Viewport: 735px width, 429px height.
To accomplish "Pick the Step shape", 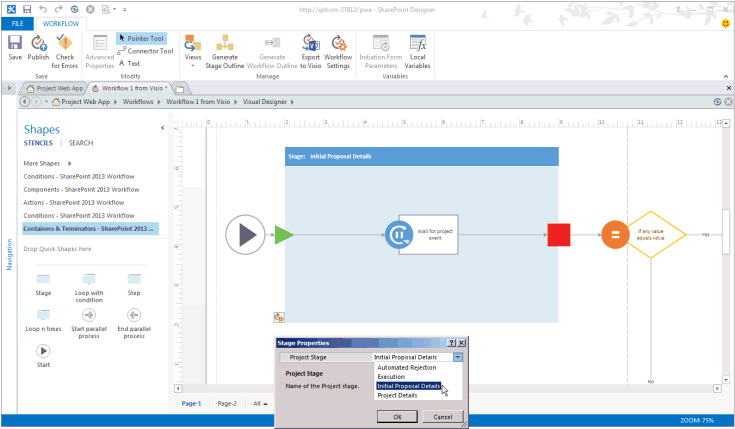I will pyautogui.click(x=134, y=285).
